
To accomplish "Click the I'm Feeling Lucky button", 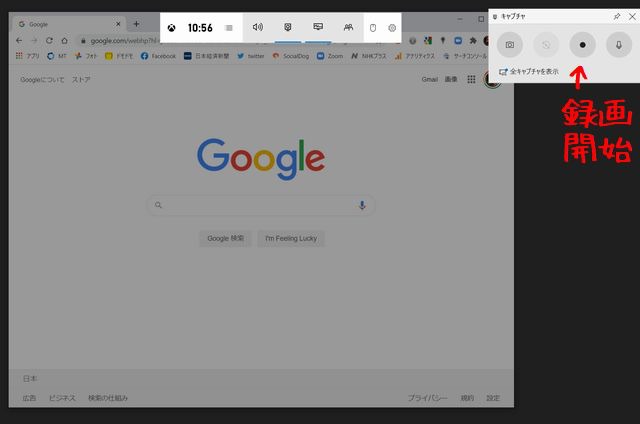I will coord(291,238).
